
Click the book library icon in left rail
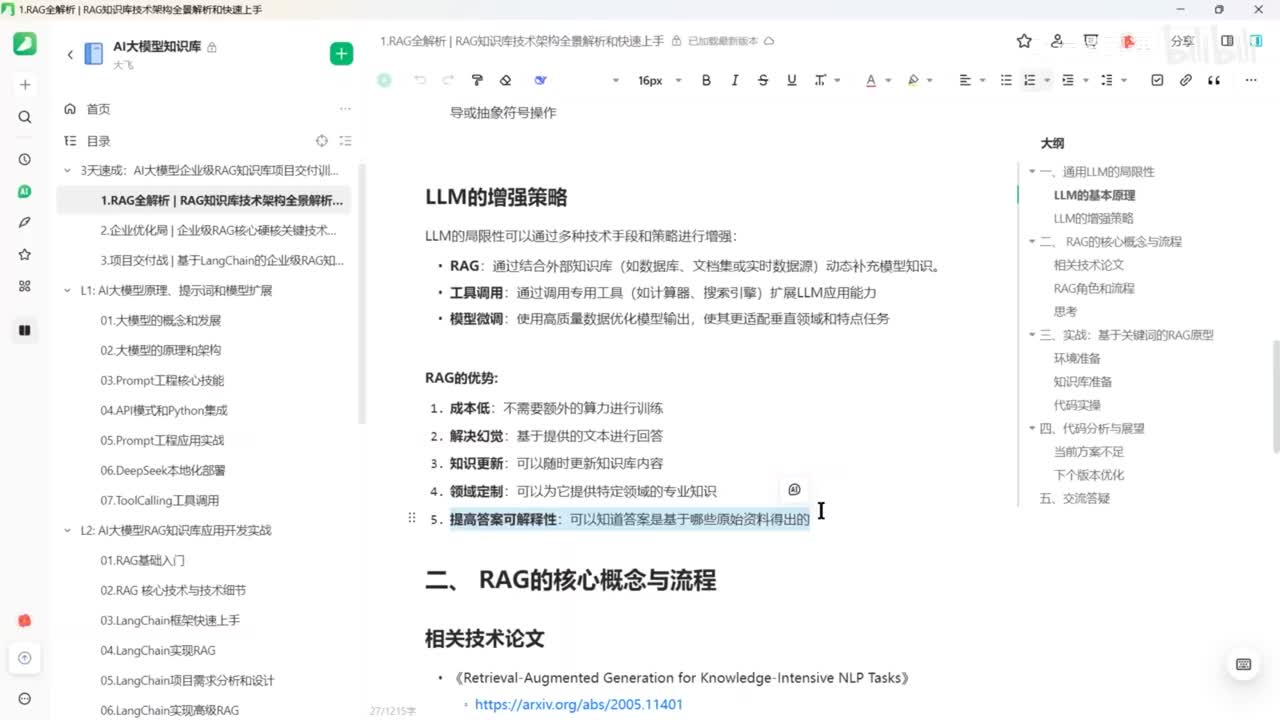pos(25,330)
